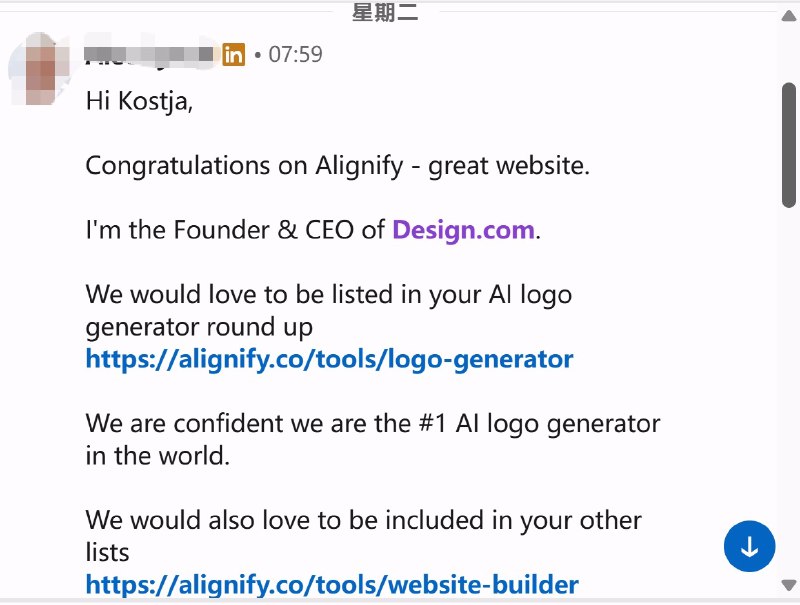
Task: Click "We are confident we are the #1" line
Action: [372, 424]
